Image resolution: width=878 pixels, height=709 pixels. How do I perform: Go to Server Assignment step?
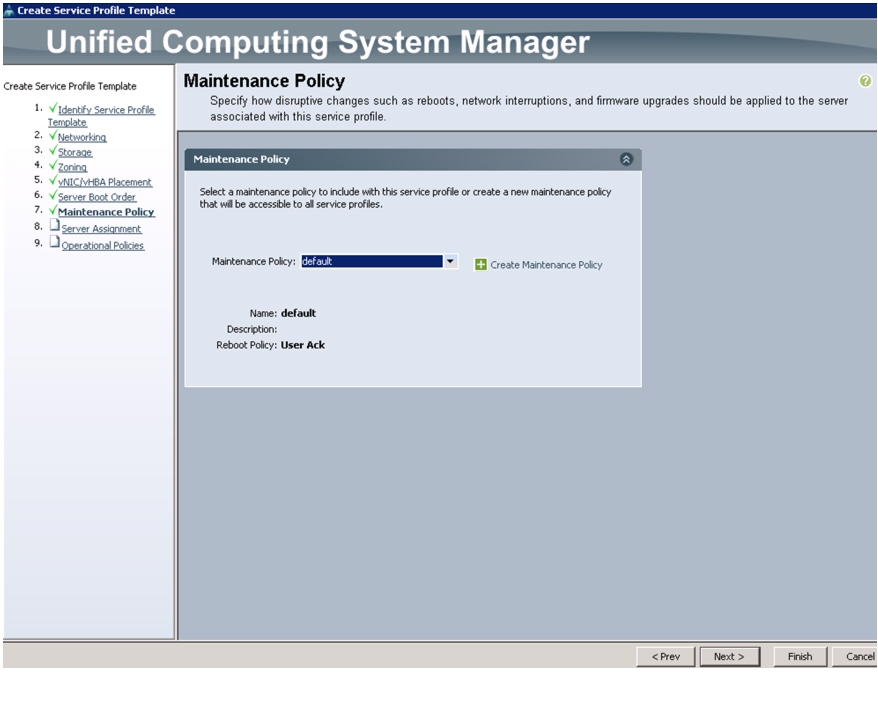coord(101,229)
